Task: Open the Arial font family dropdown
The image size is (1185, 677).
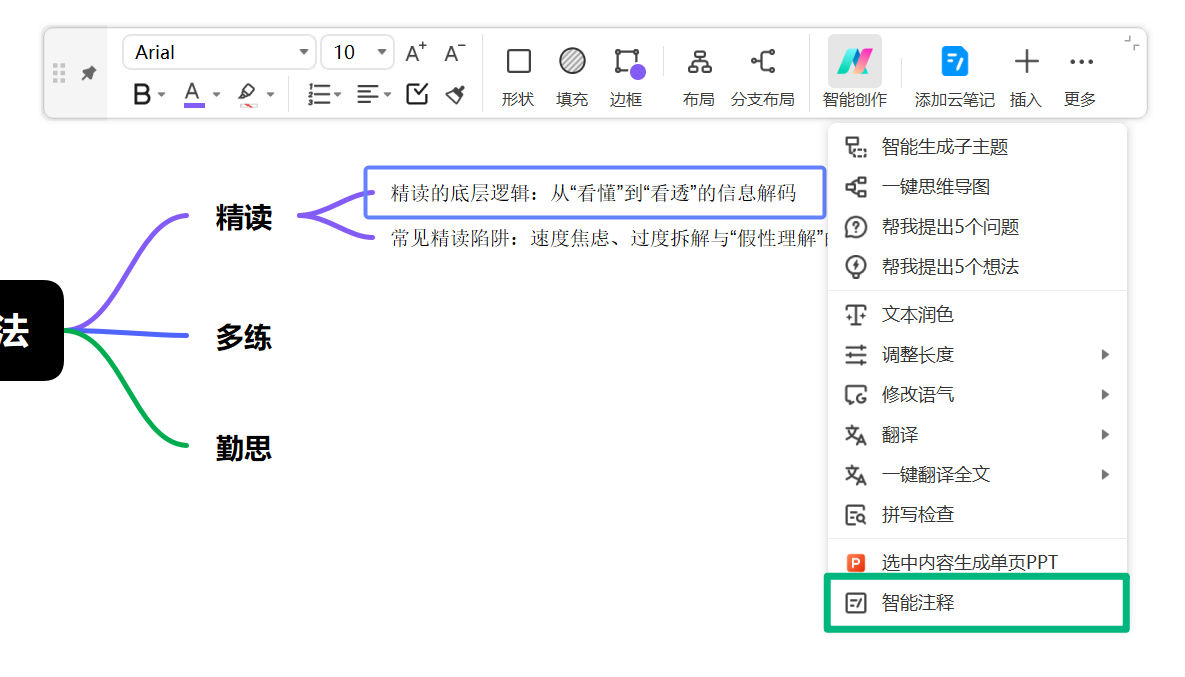Action: tap(219, 52)
